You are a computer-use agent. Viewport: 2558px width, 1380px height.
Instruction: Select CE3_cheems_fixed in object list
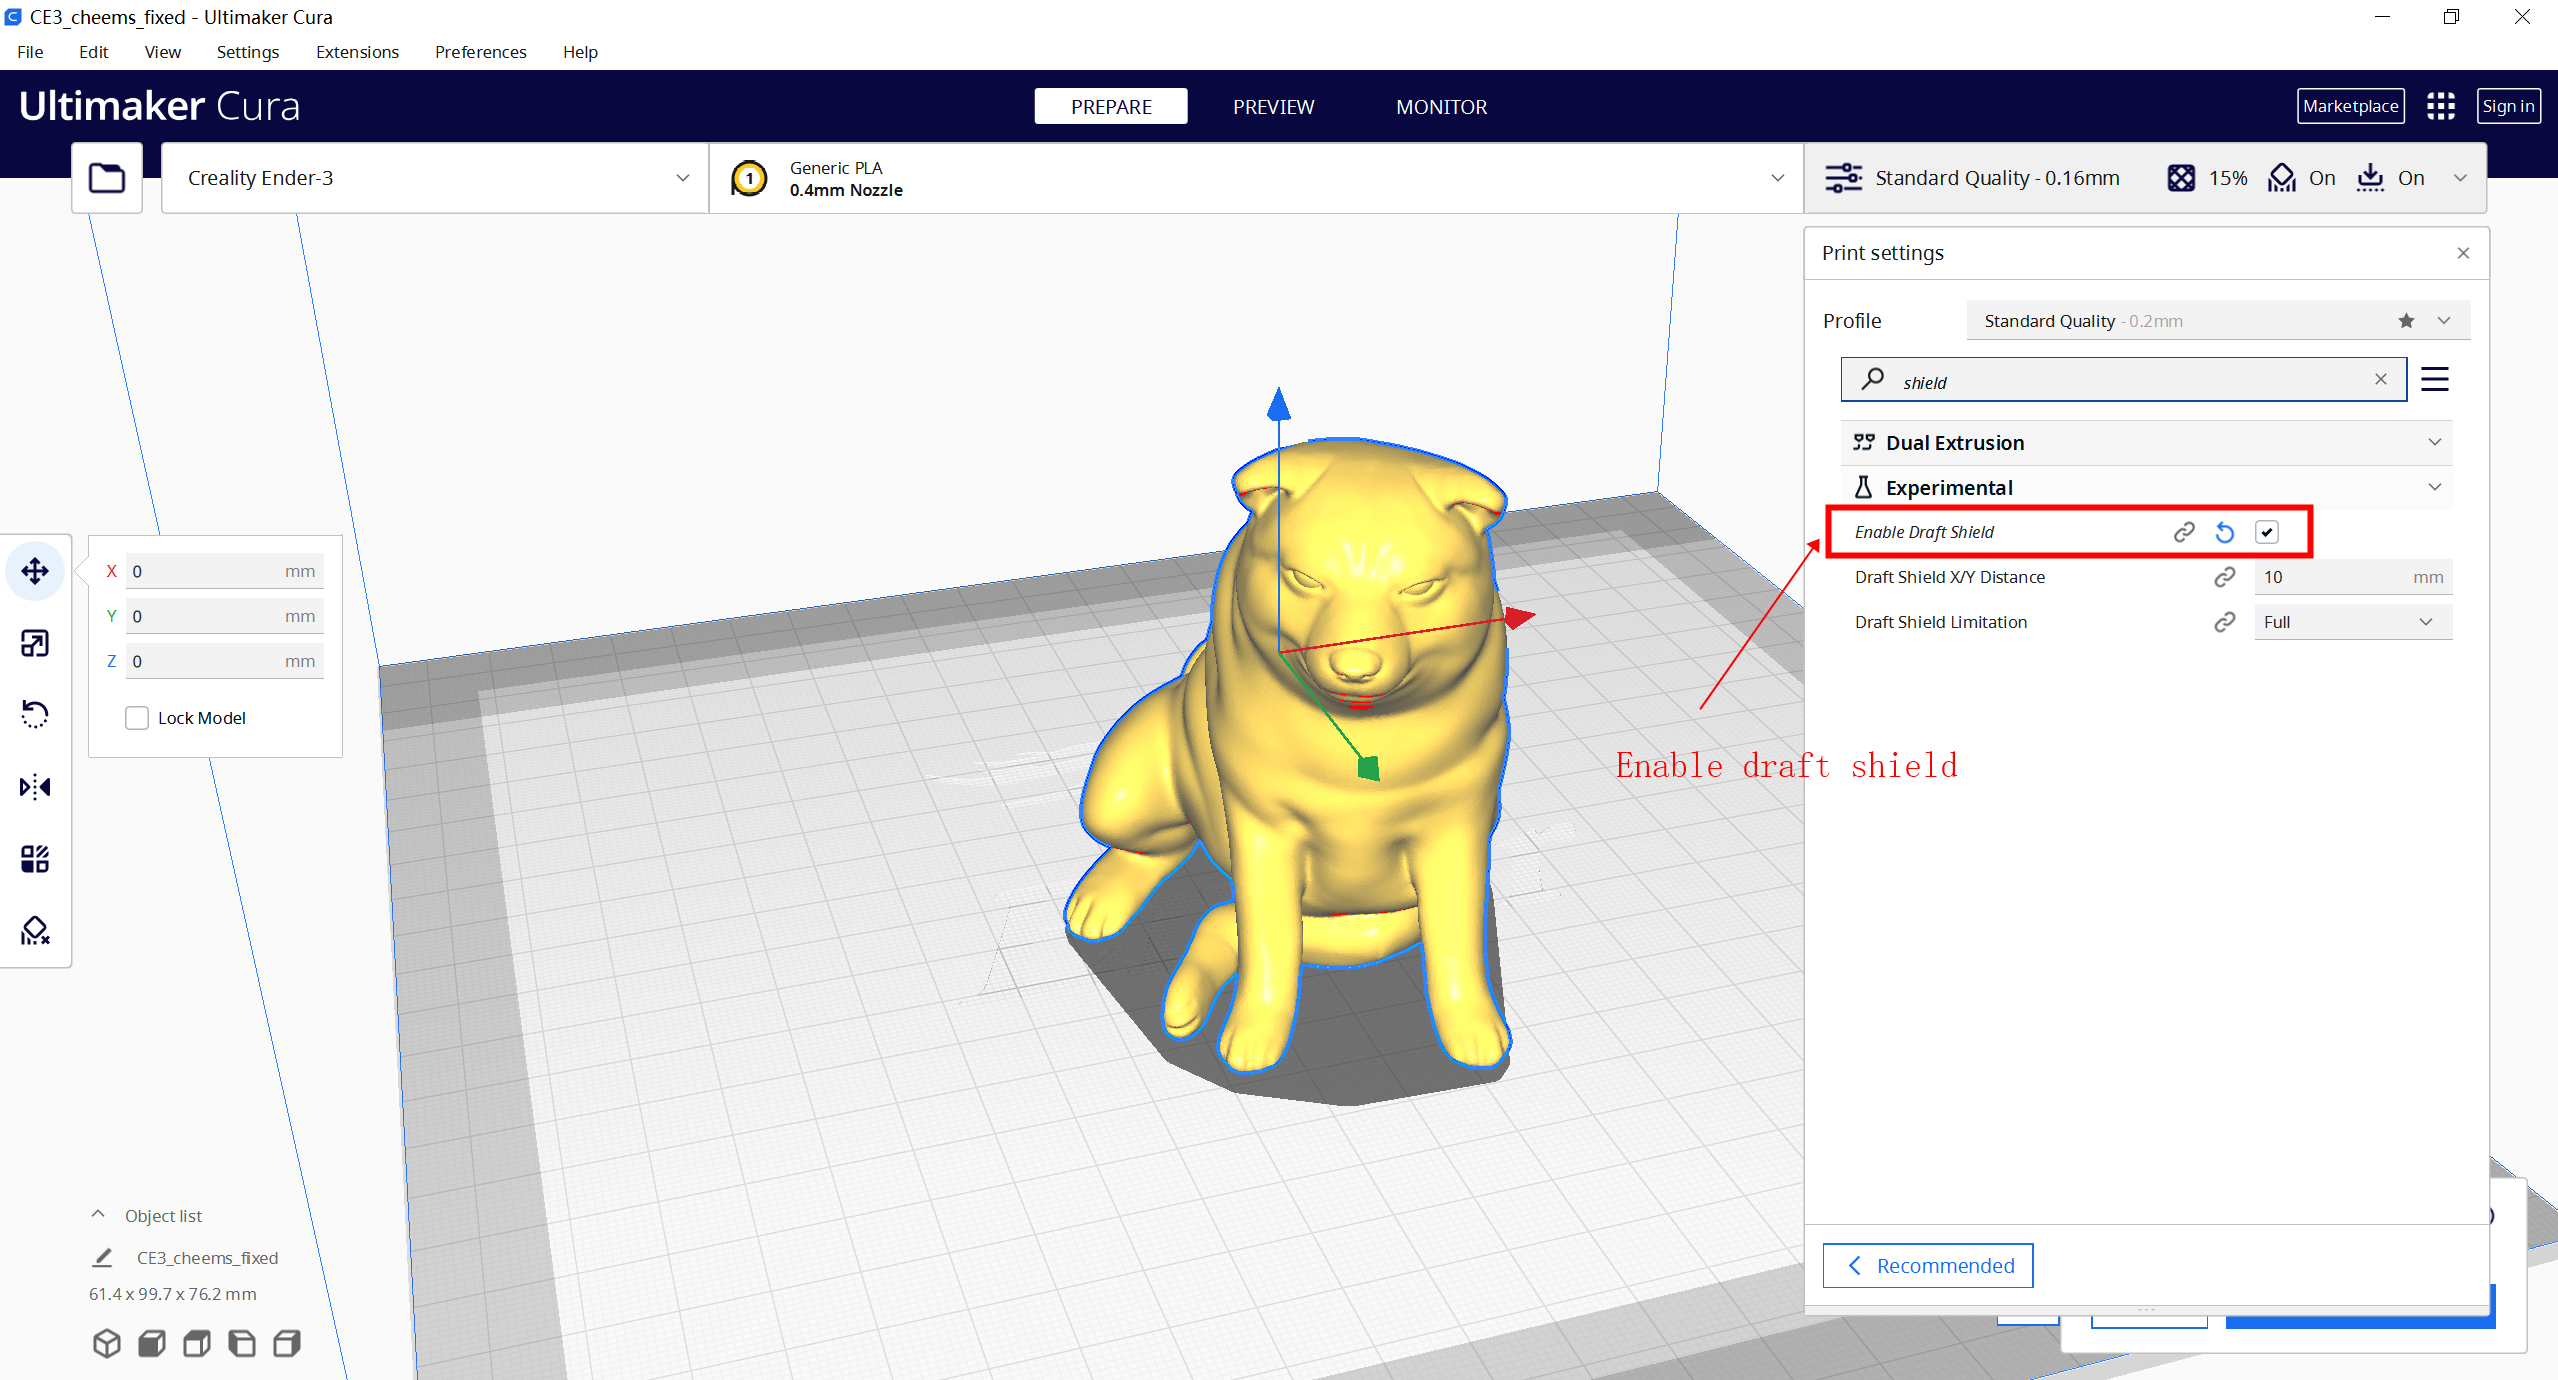tap(207, 1258)
